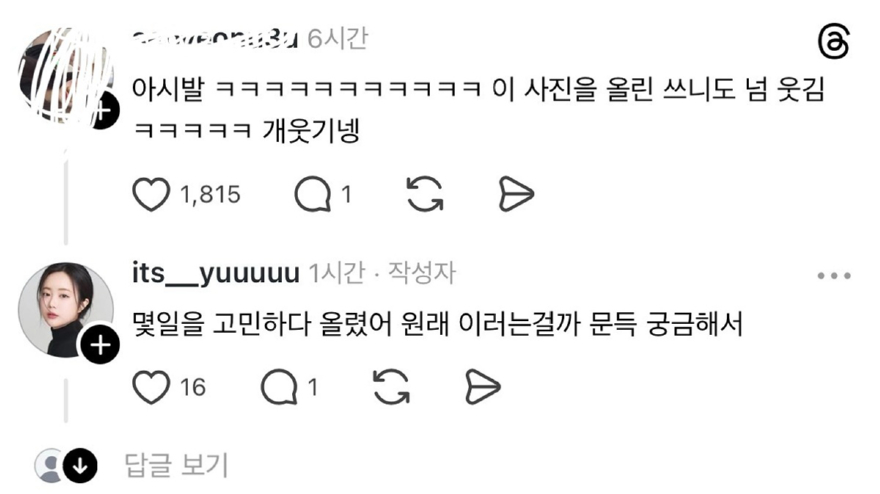
Task: Open the its__yuuuuu username profile
Action: 216,273
